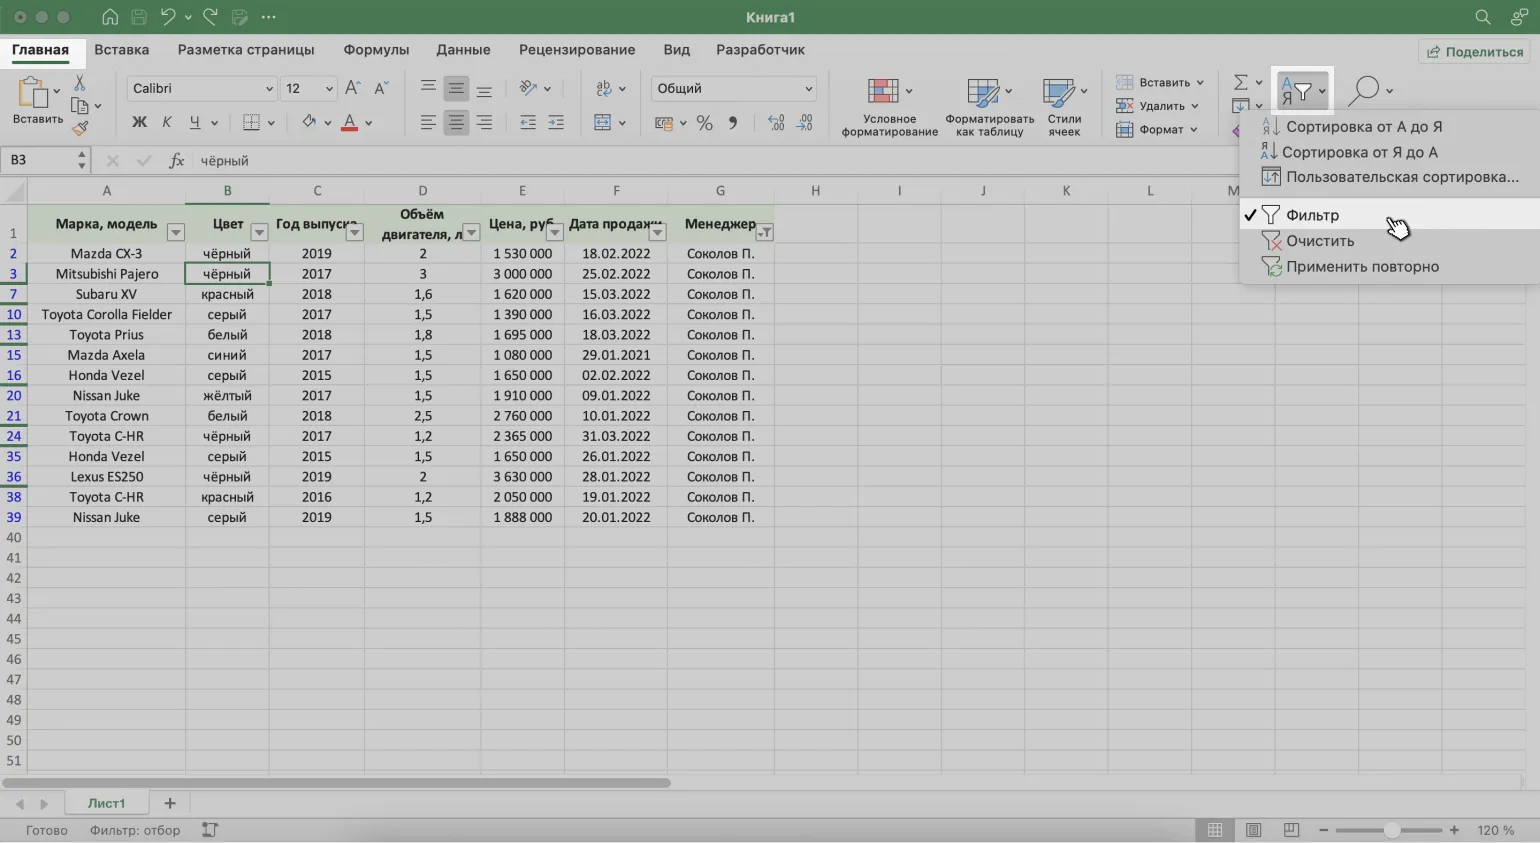Switch to the Формулы ribbon tab
The width and height of the screenshot is (1540, 843).
(376, 50)
